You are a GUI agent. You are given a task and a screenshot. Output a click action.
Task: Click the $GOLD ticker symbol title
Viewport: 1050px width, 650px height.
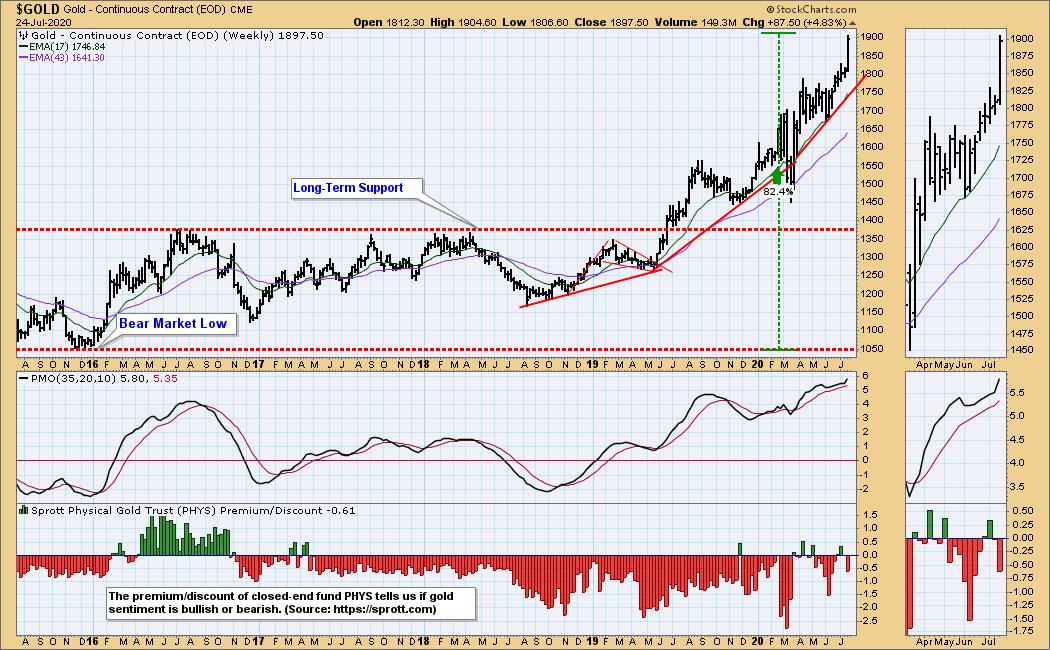click(38, 9)
